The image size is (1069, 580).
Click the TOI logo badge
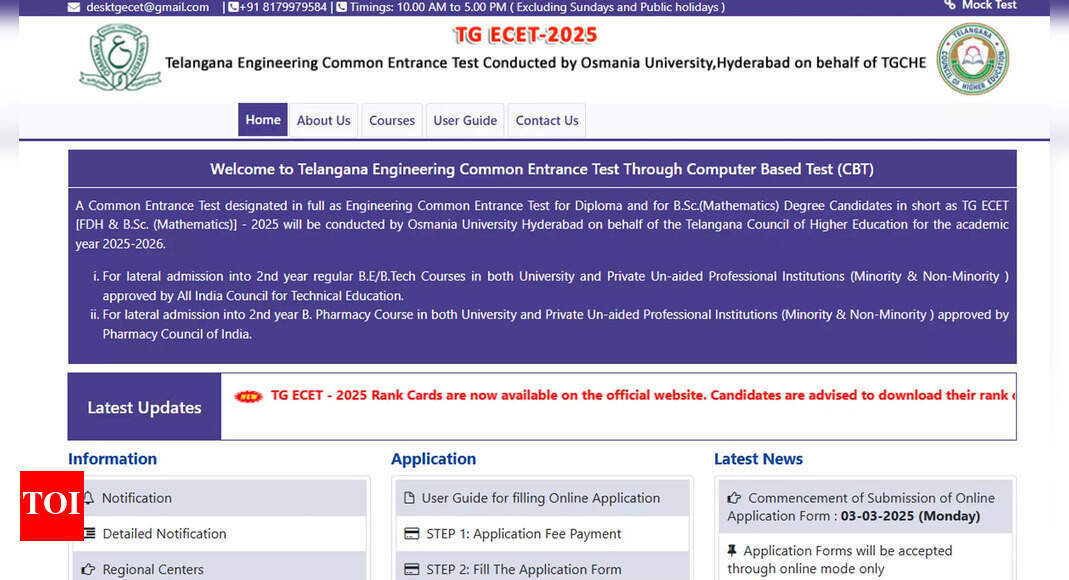click(x=52, y=506)
